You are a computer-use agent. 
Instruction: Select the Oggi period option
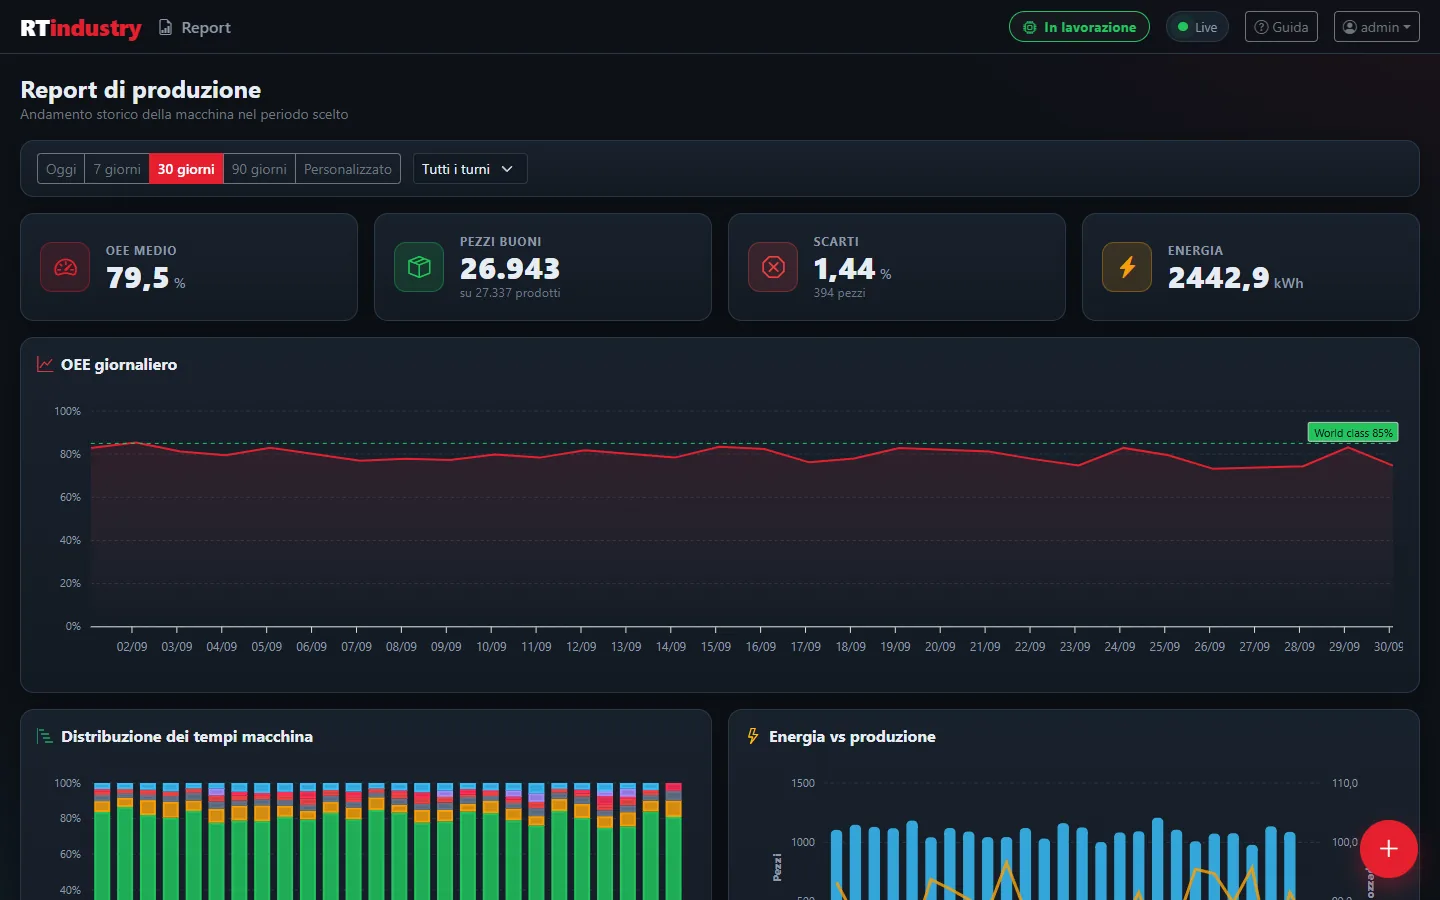[x=61, y=169]
